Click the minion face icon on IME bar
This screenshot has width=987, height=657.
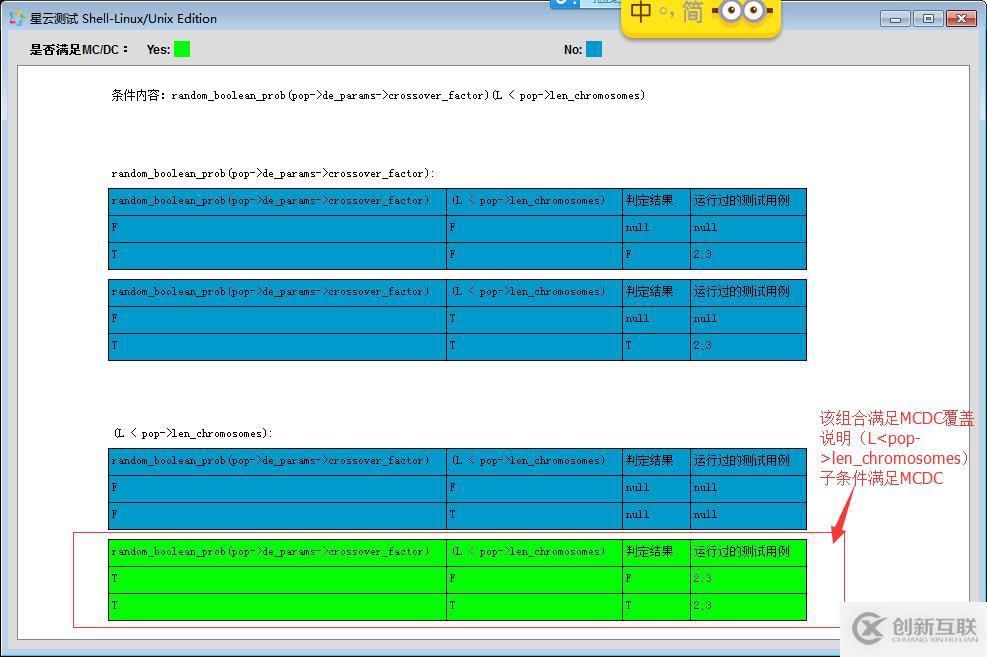[742, 11]
